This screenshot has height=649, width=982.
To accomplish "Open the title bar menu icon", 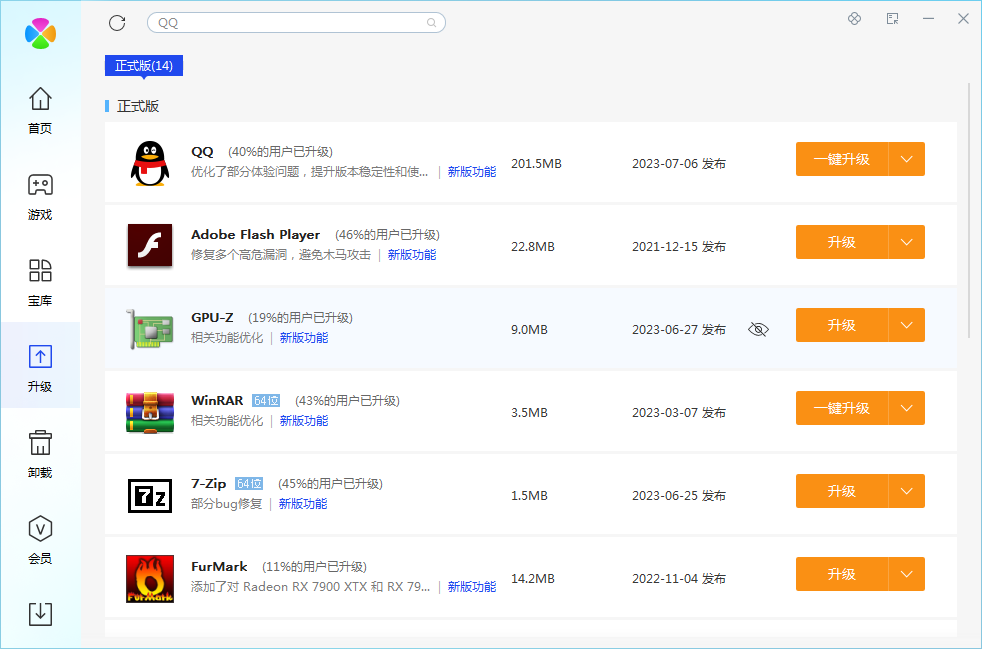I will click(892, 19).
